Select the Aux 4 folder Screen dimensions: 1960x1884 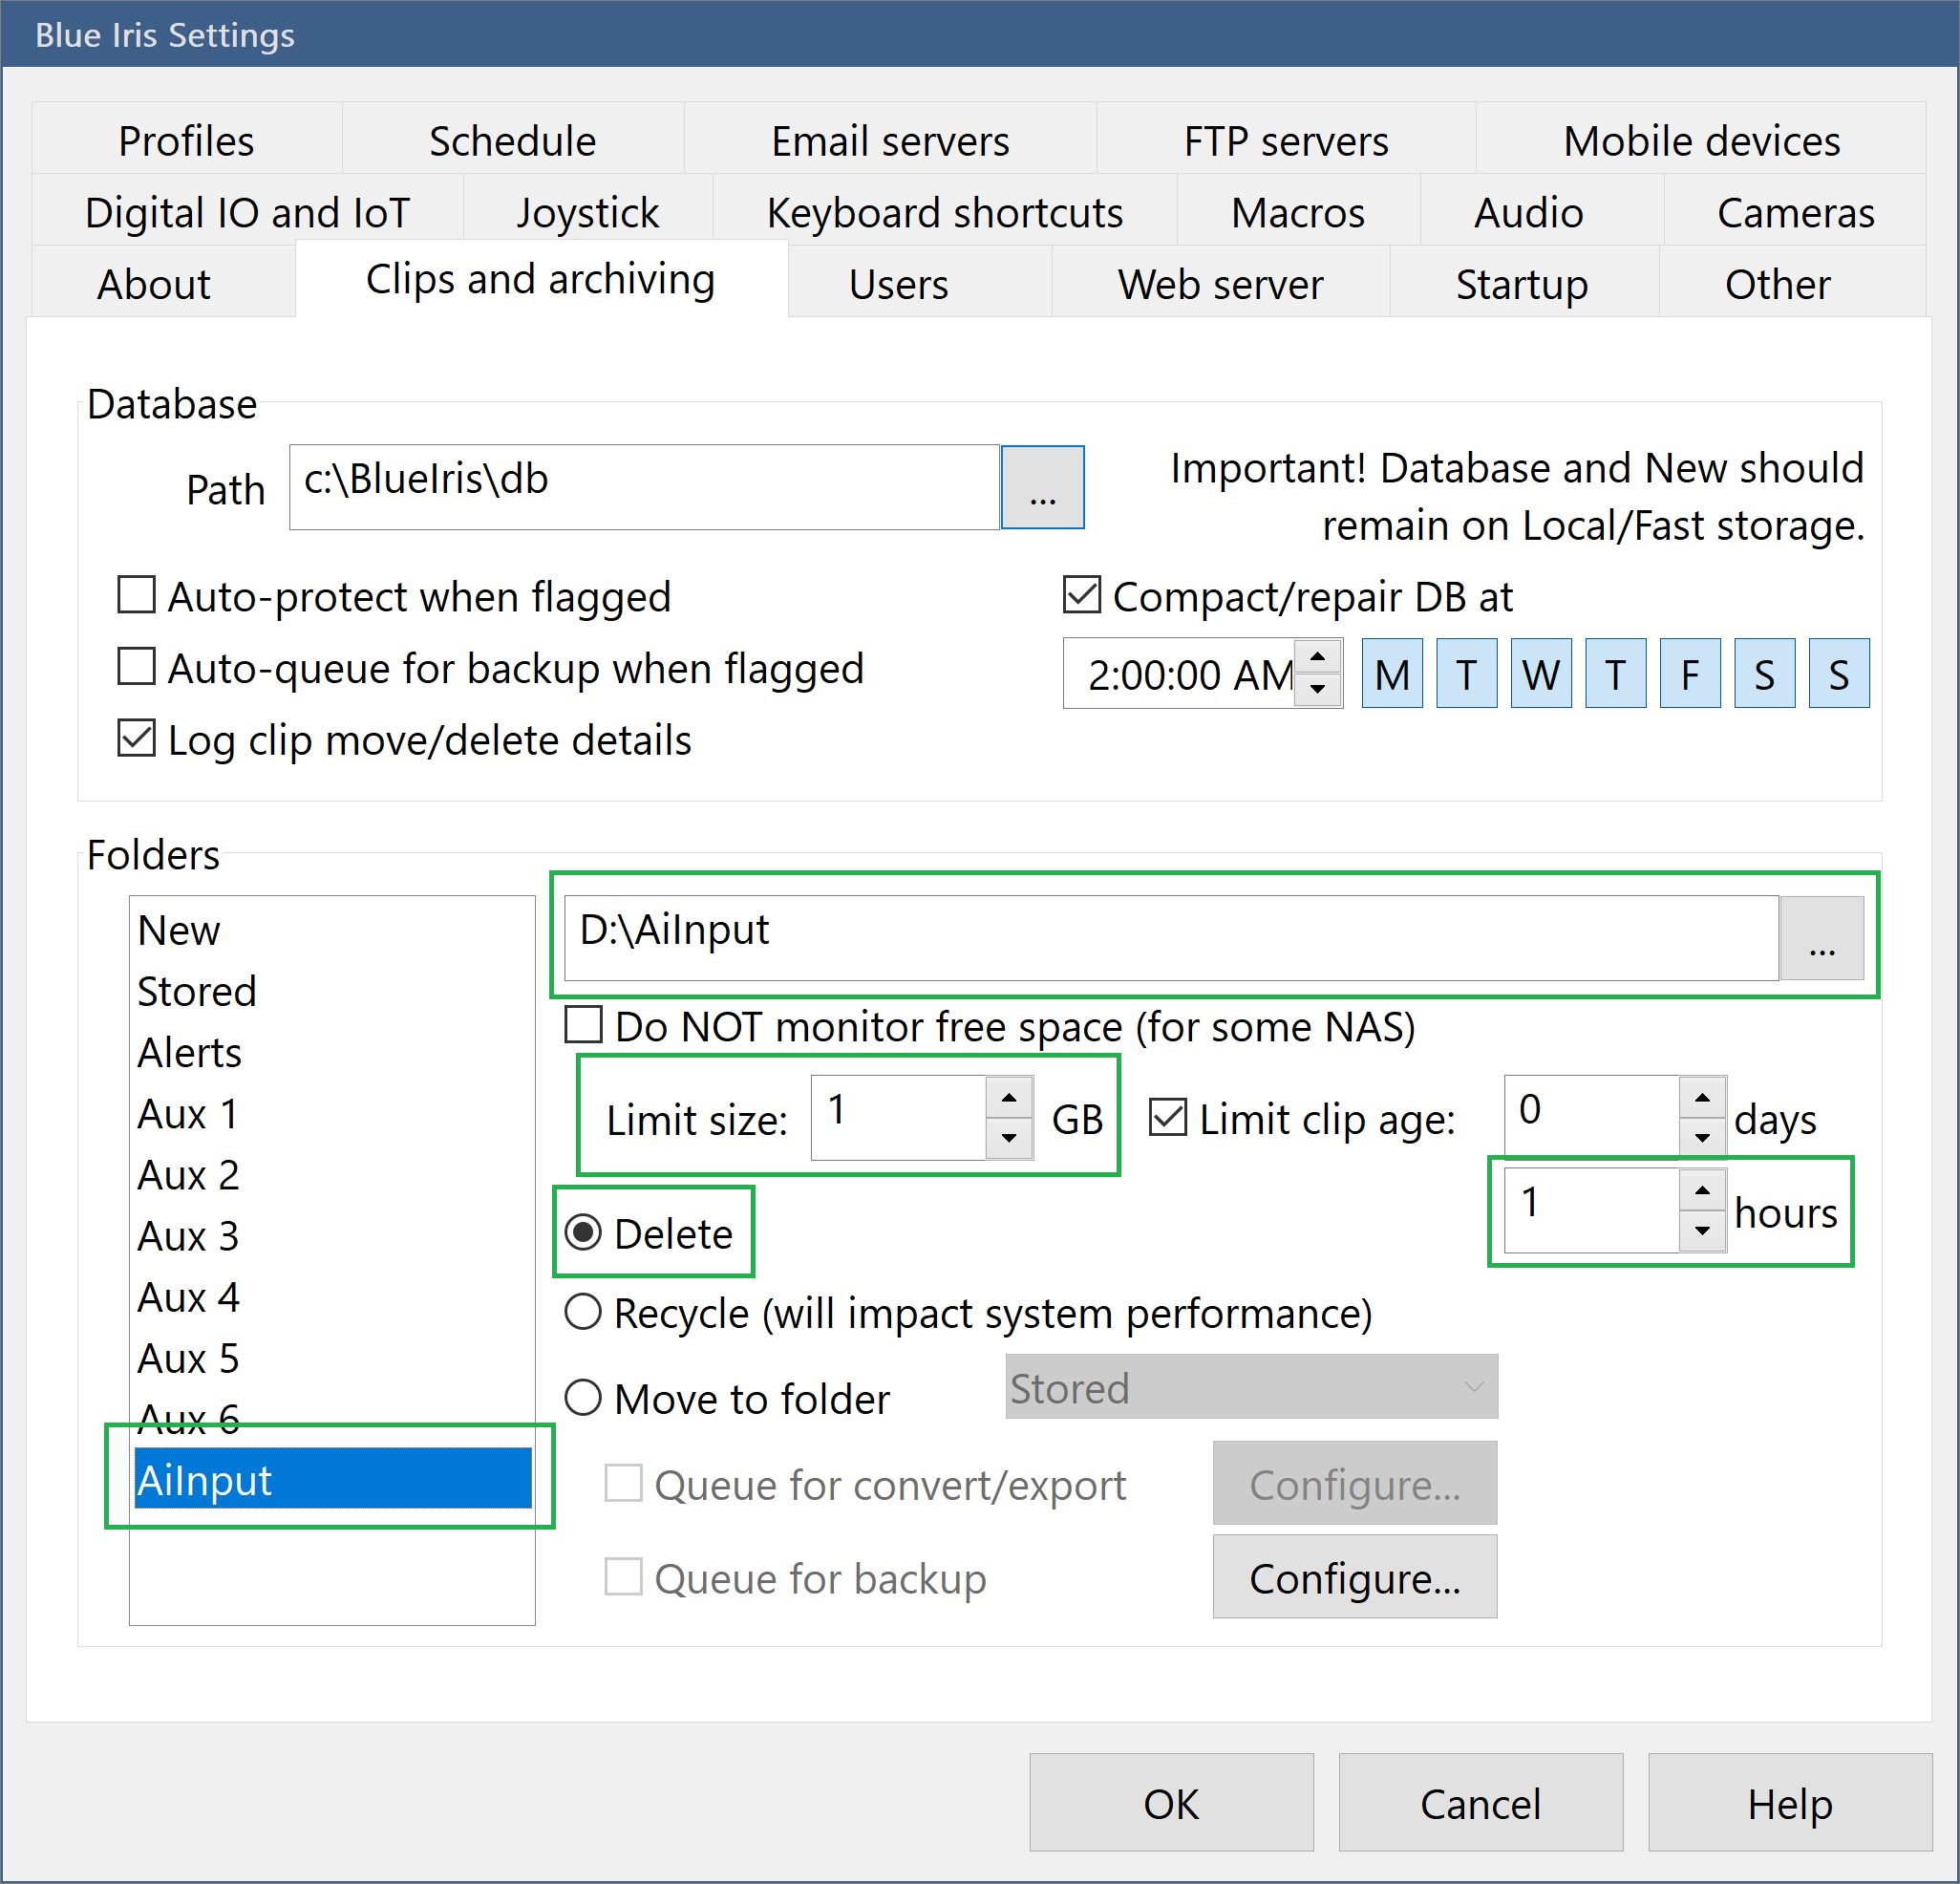332,1297
